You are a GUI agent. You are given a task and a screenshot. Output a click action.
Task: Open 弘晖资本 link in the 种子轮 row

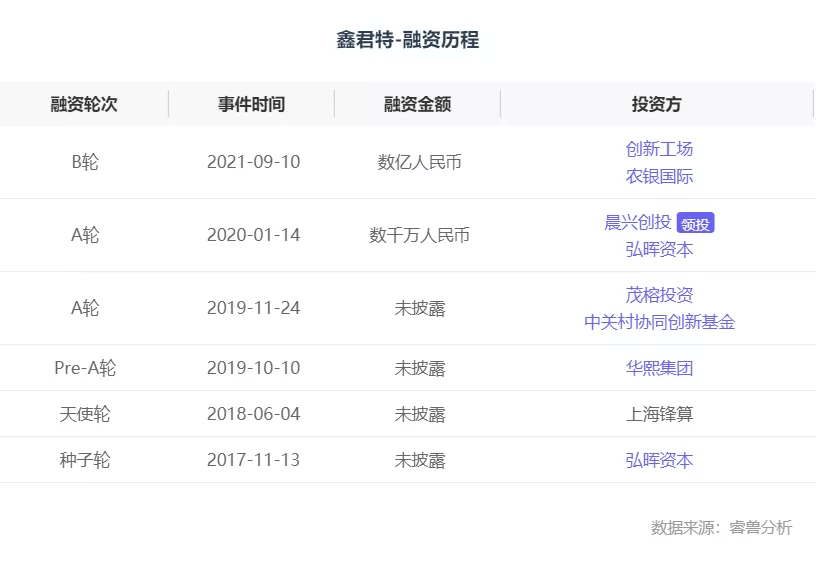[659, 460]
